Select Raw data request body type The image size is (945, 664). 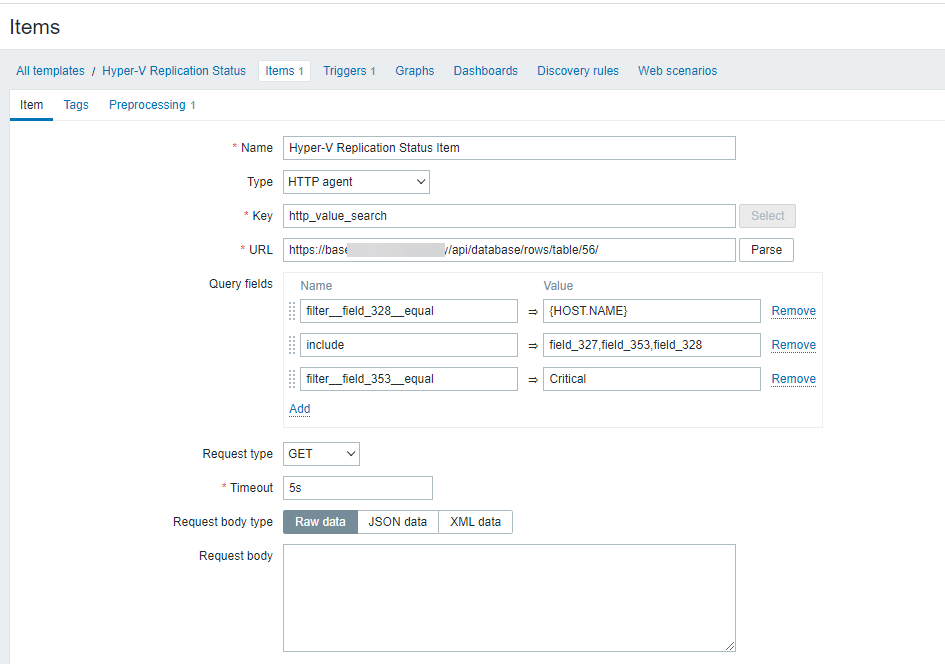320,522
